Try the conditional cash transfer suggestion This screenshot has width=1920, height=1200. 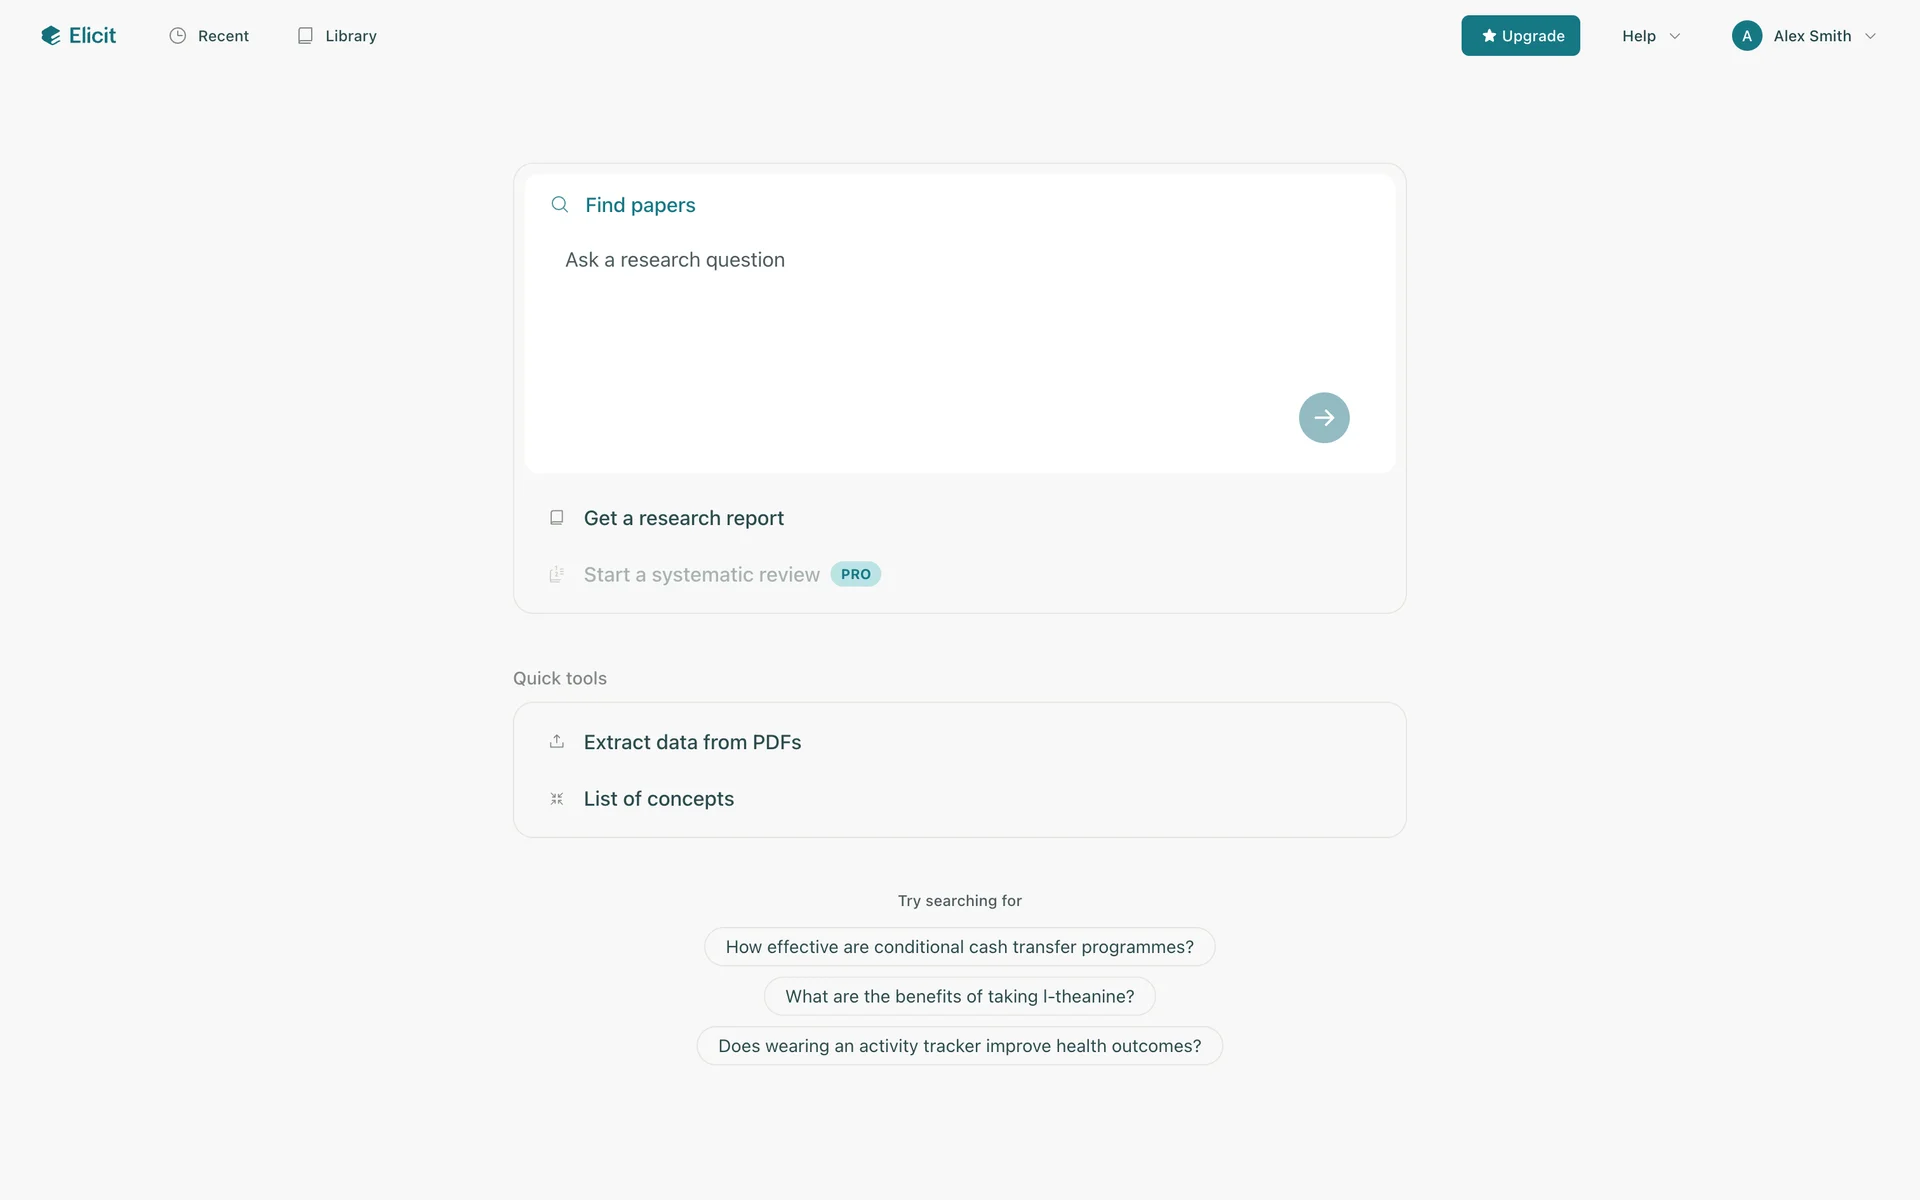(959, 947)
